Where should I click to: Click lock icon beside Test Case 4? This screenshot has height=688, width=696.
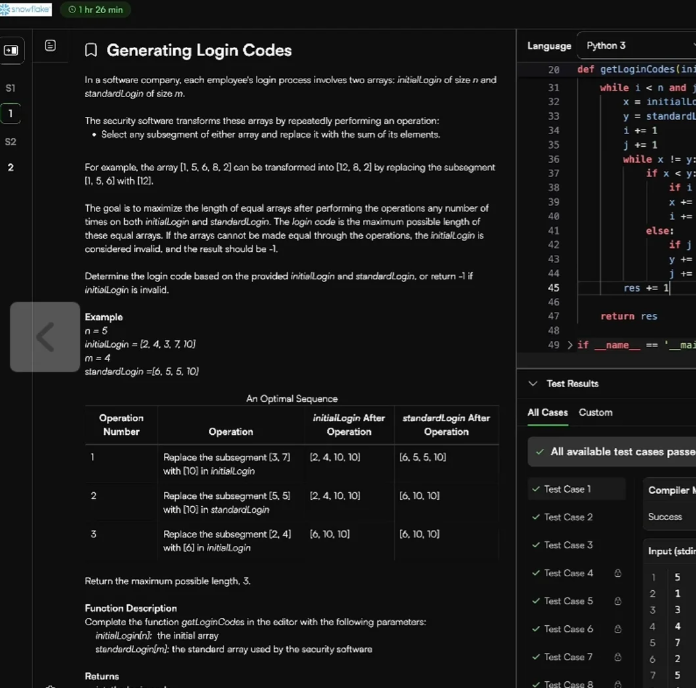click(x=617, y=573)
